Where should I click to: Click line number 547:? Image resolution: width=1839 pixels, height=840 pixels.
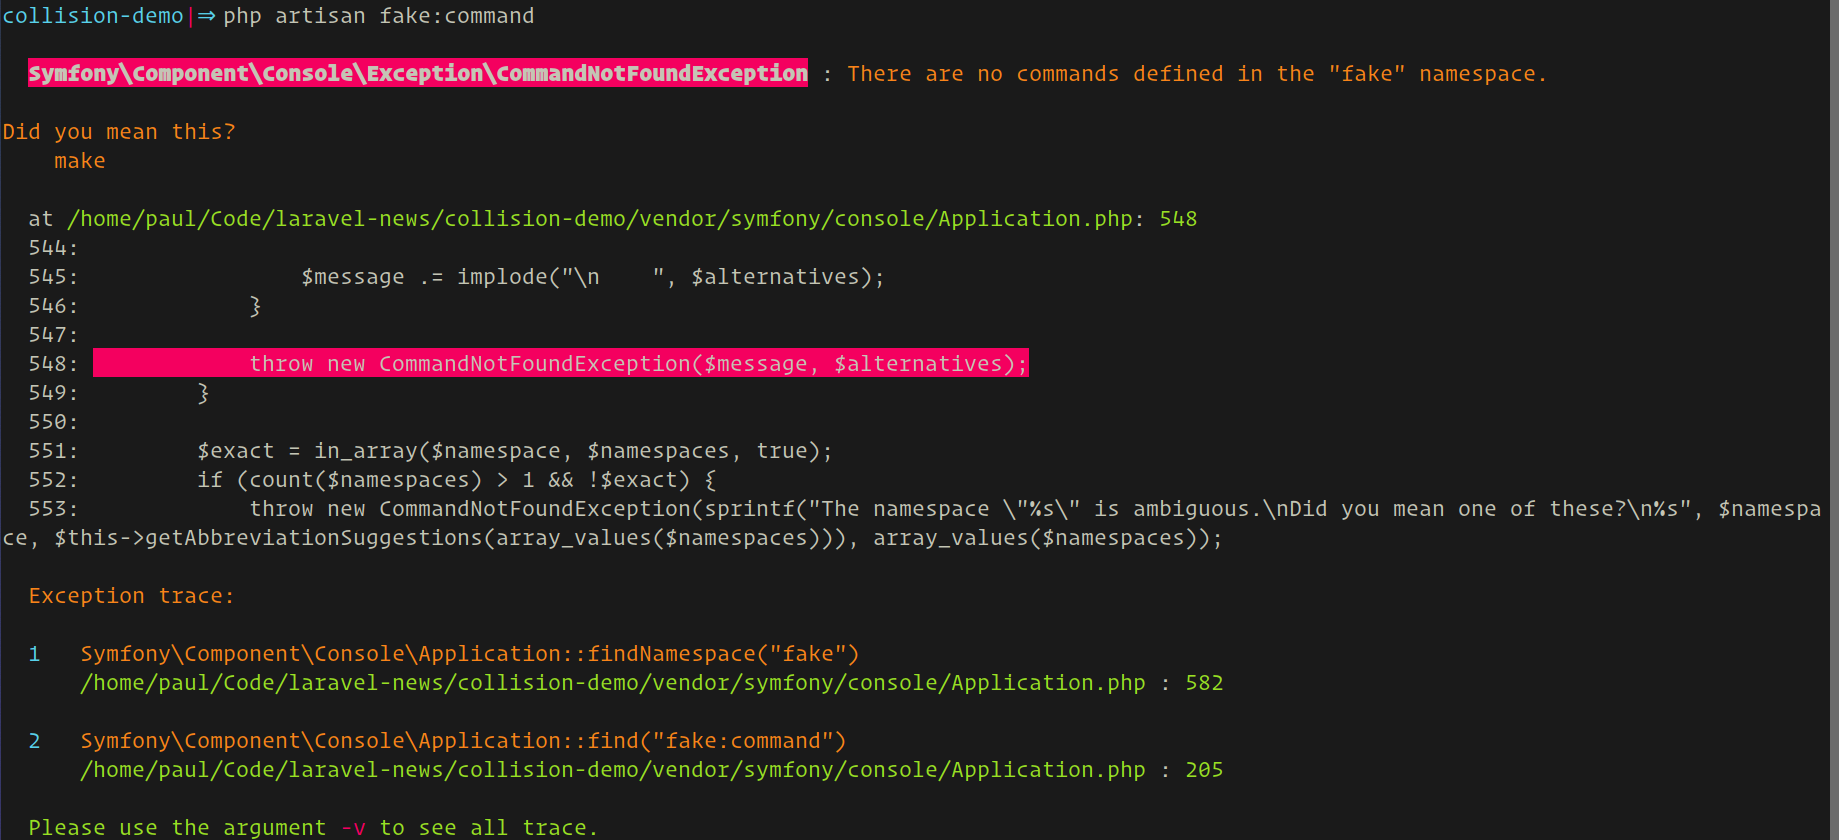54,335
